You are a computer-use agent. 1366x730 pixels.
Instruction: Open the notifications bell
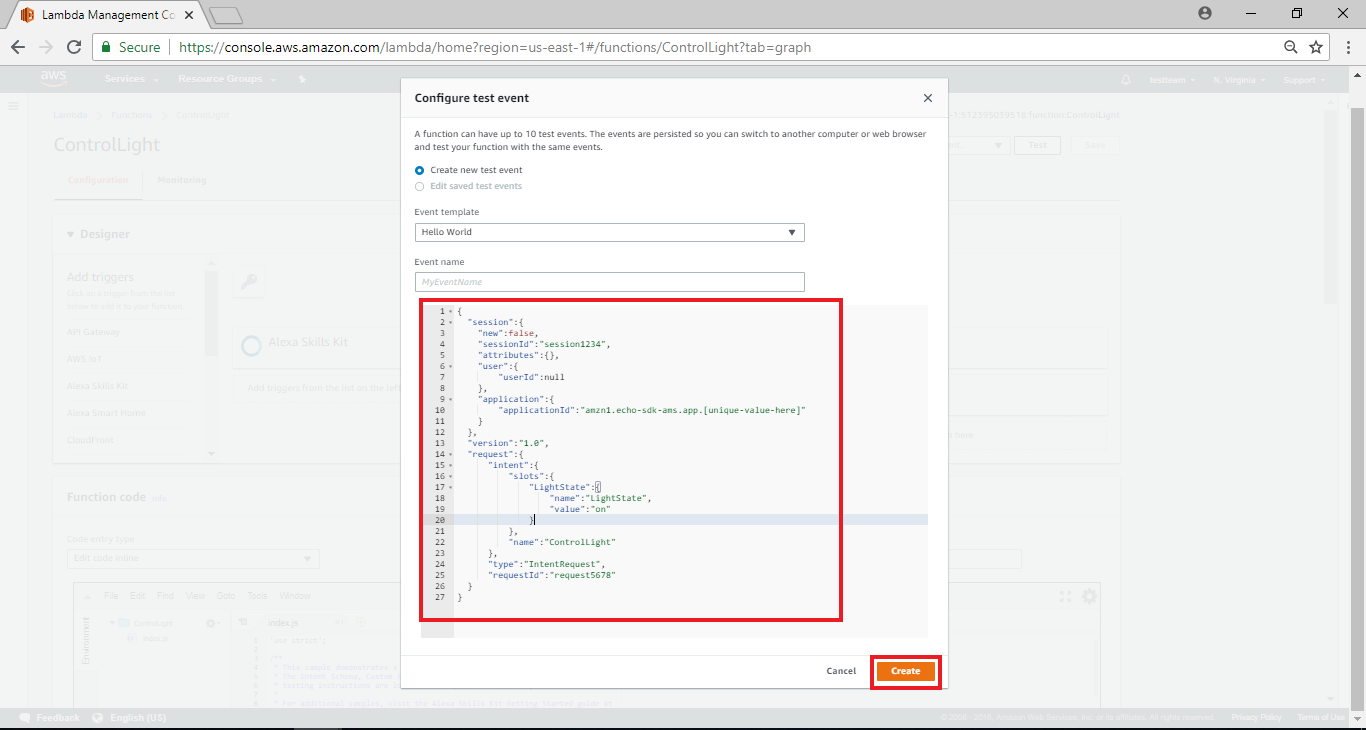[x=1126, y=80]
